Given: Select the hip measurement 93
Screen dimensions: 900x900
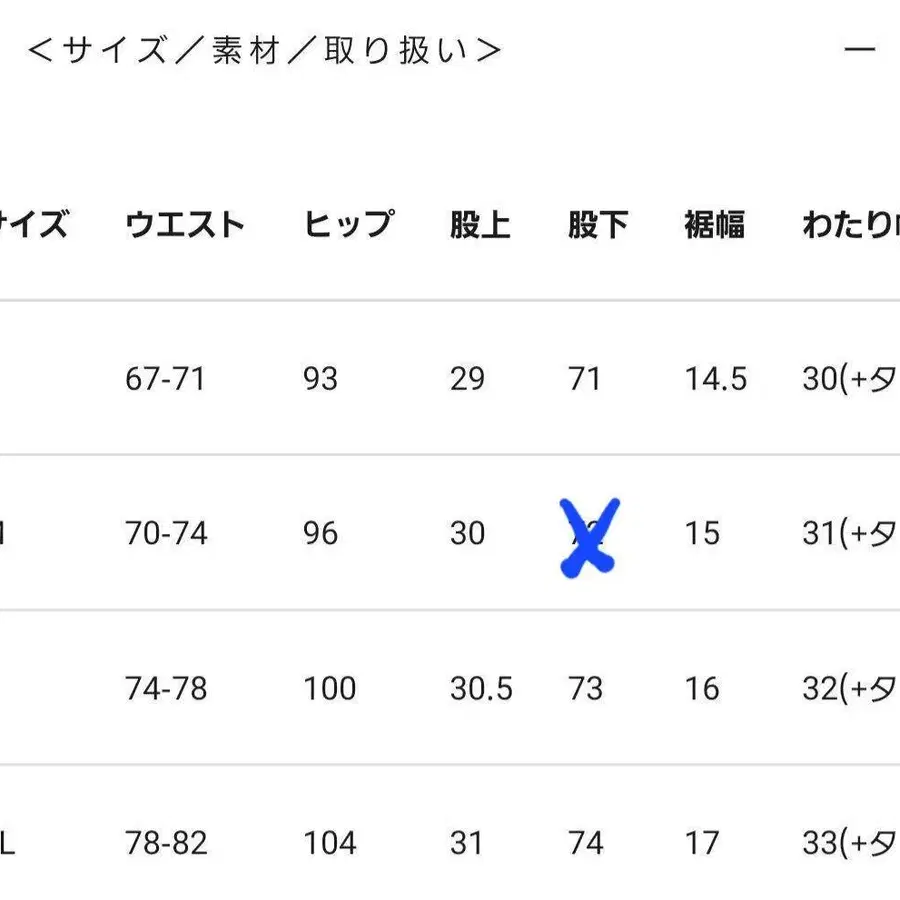Looking at the screenshot, I should click(318, 379).
